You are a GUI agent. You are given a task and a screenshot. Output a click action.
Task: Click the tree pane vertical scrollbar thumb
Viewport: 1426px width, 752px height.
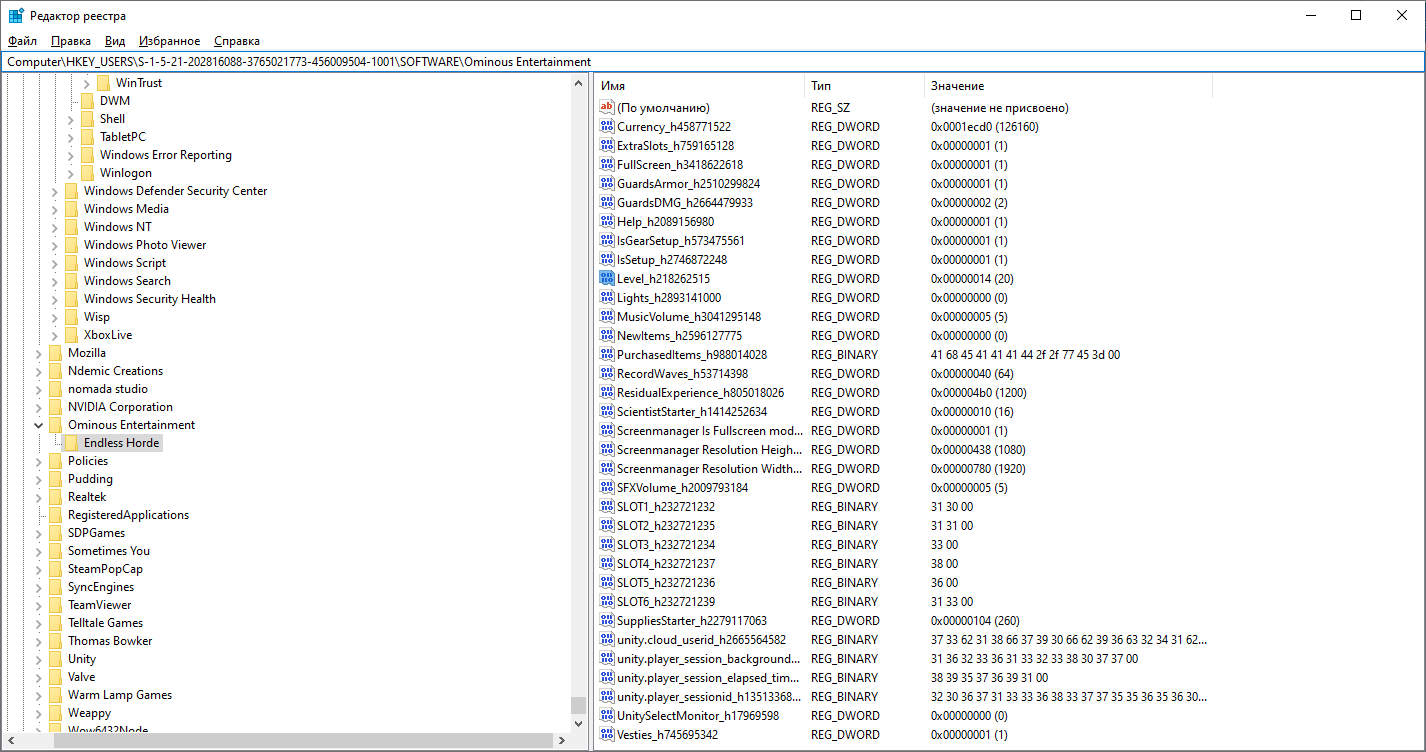pyautogui.click(x=578, y=705)
